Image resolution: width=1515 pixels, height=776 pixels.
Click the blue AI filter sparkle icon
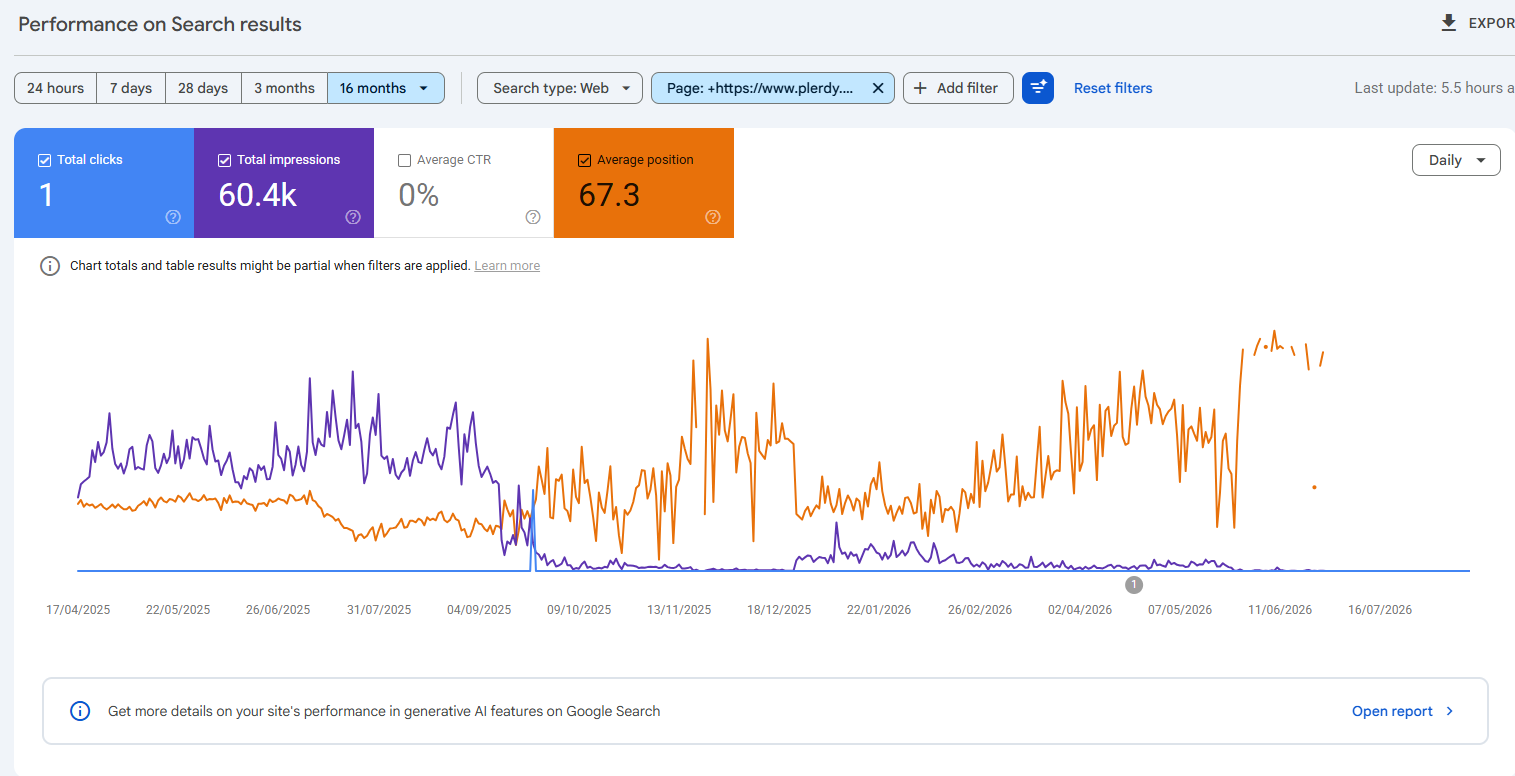tap(1038, 88)
